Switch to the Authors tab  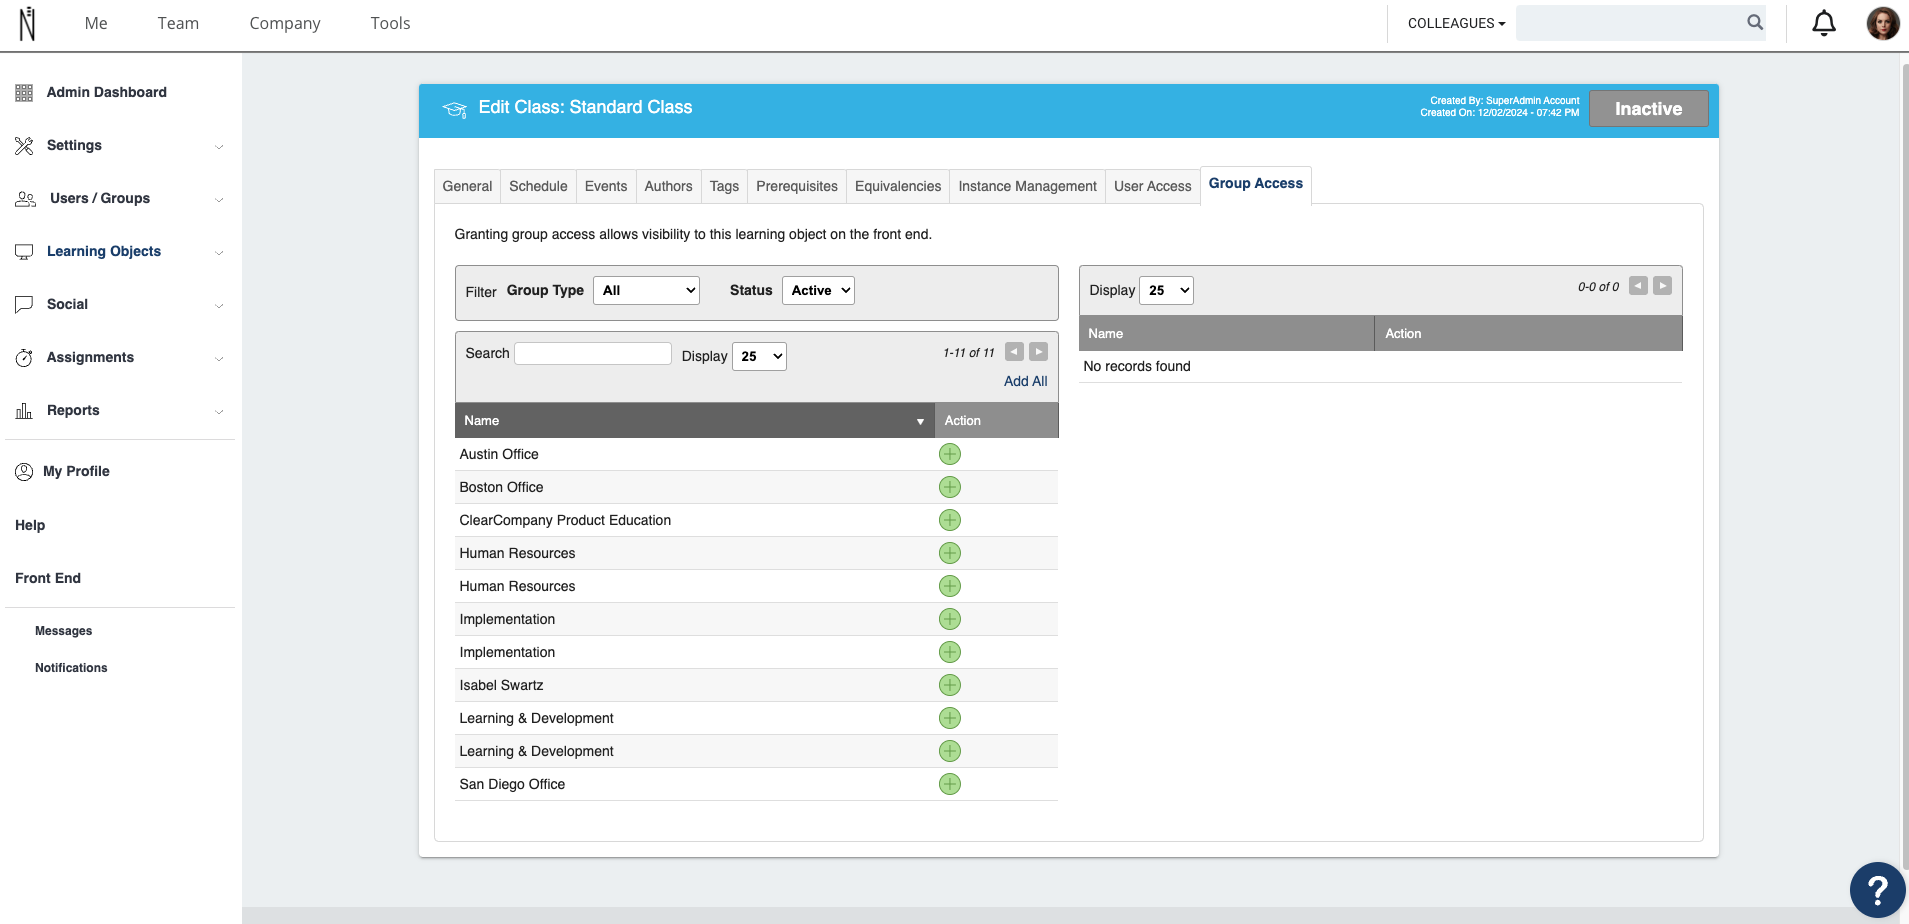tap(668, 186)
